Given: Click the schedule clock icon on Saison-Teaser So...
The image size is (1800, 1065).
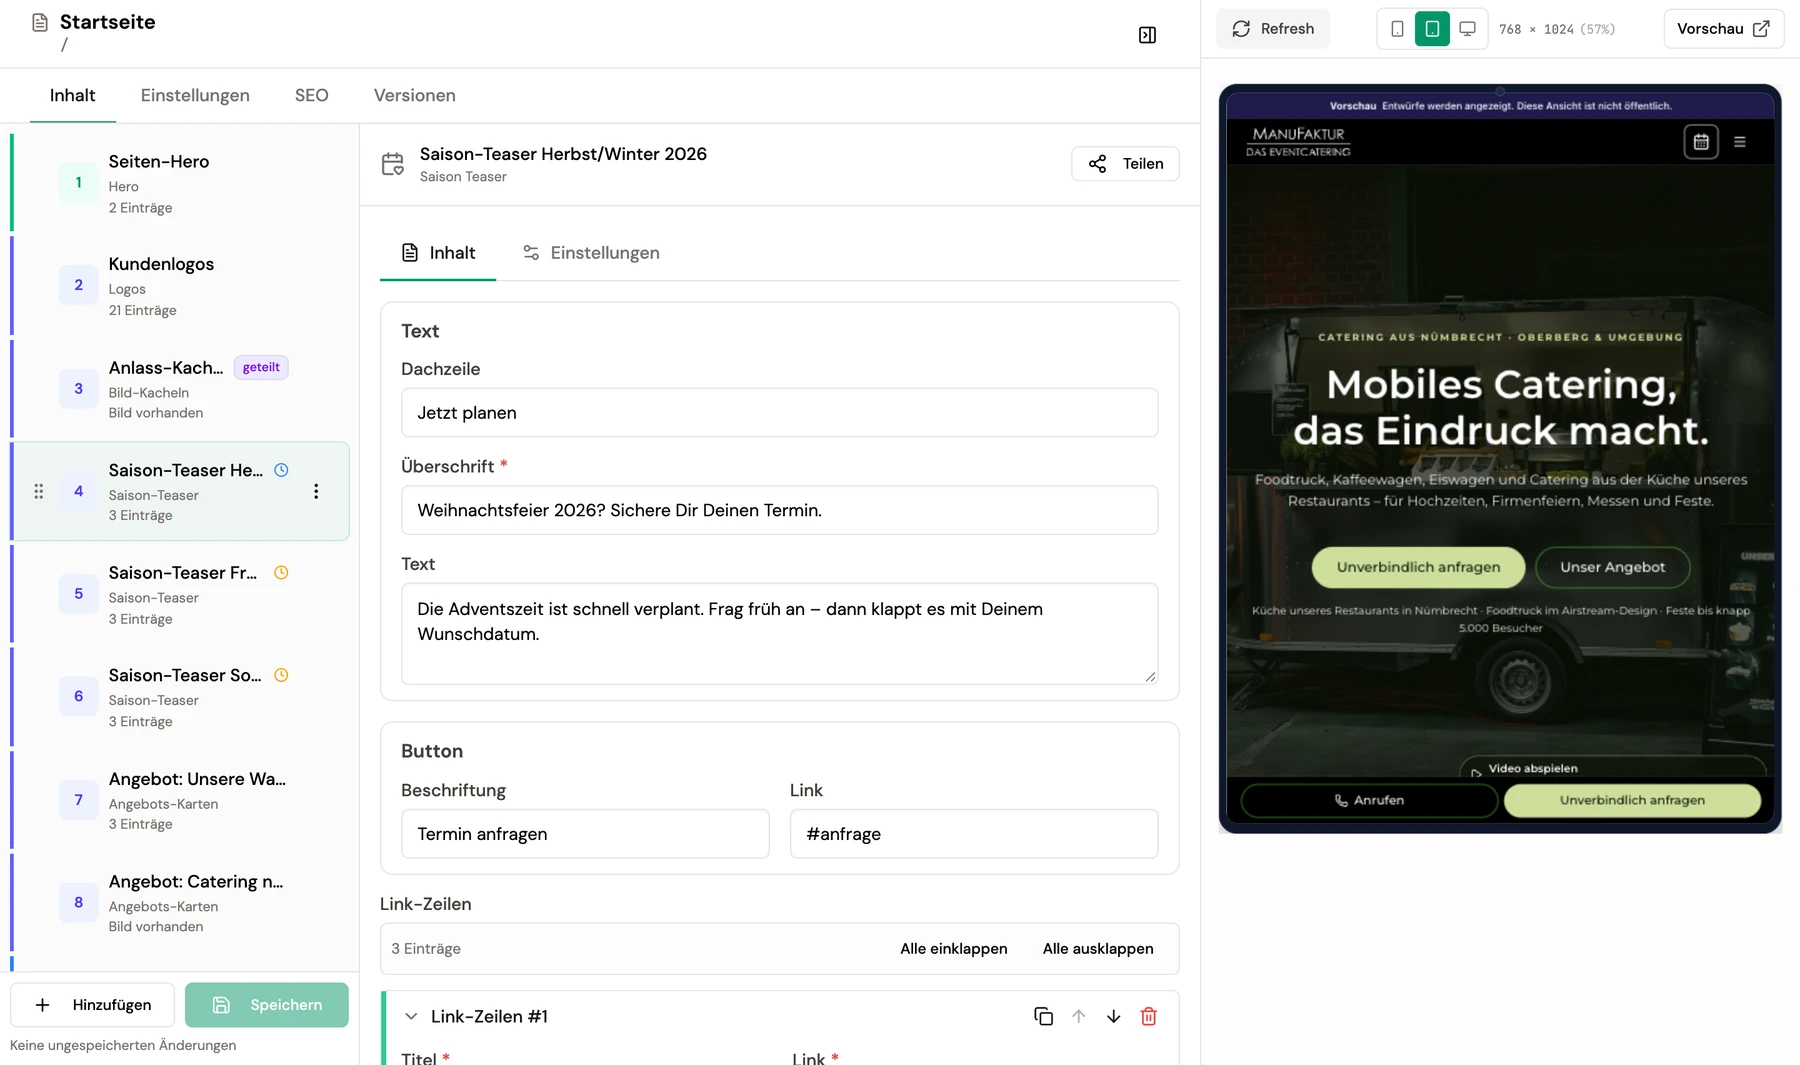Looking at the screenshot, I should pos(281,675).
